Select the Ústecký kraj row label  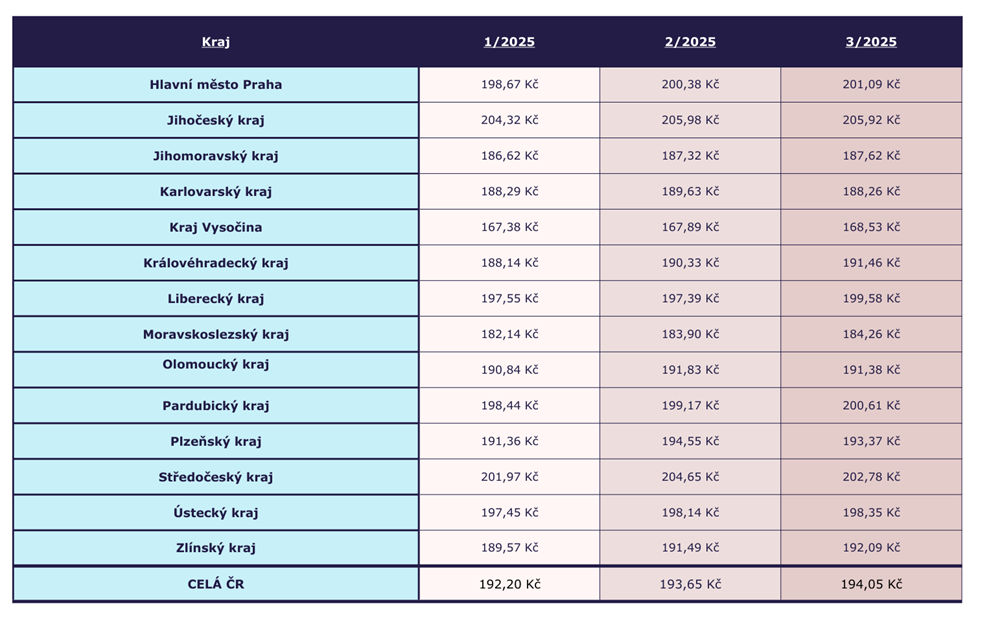point(216,513)
